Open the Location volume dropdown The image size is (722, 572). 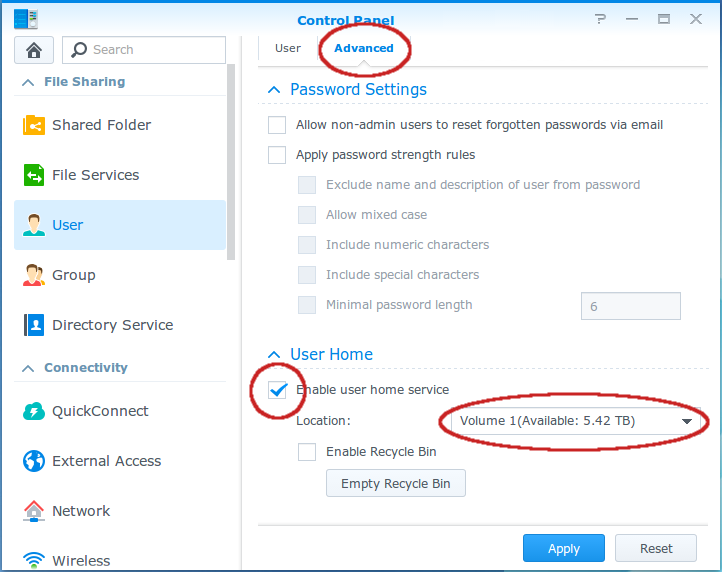click(x=573, y=421)
